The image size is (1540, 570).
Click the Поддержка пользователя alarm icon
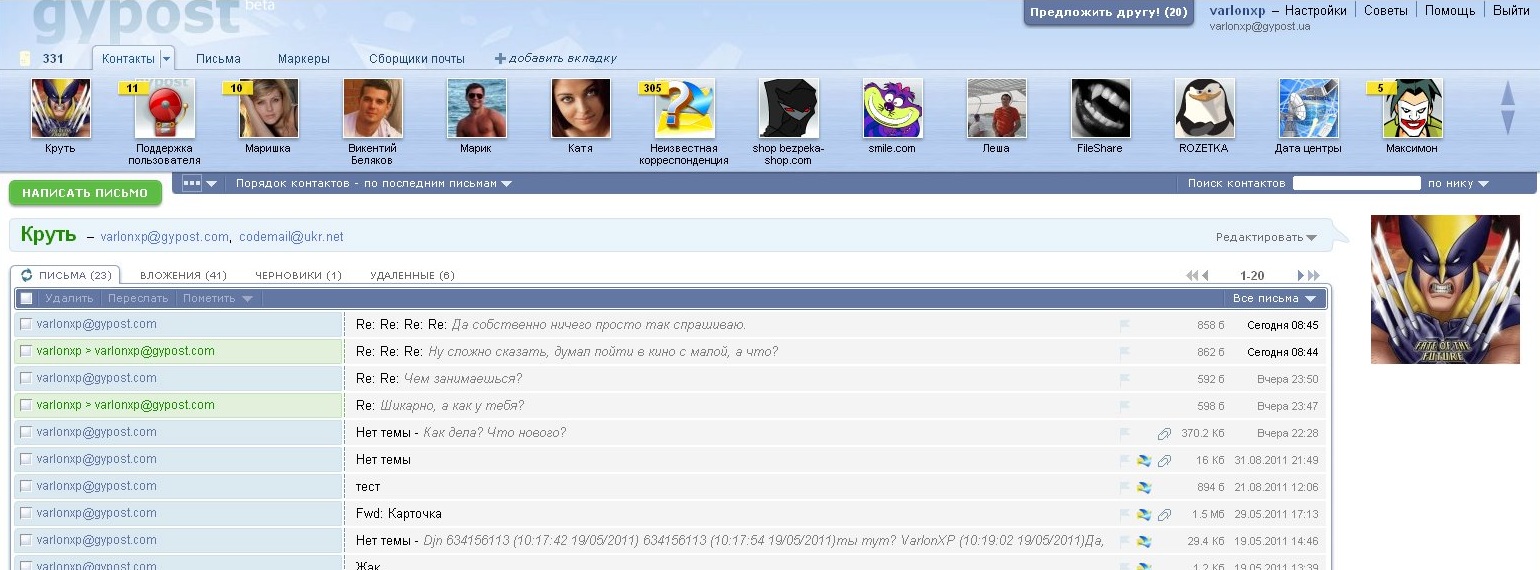pos(165,108)
